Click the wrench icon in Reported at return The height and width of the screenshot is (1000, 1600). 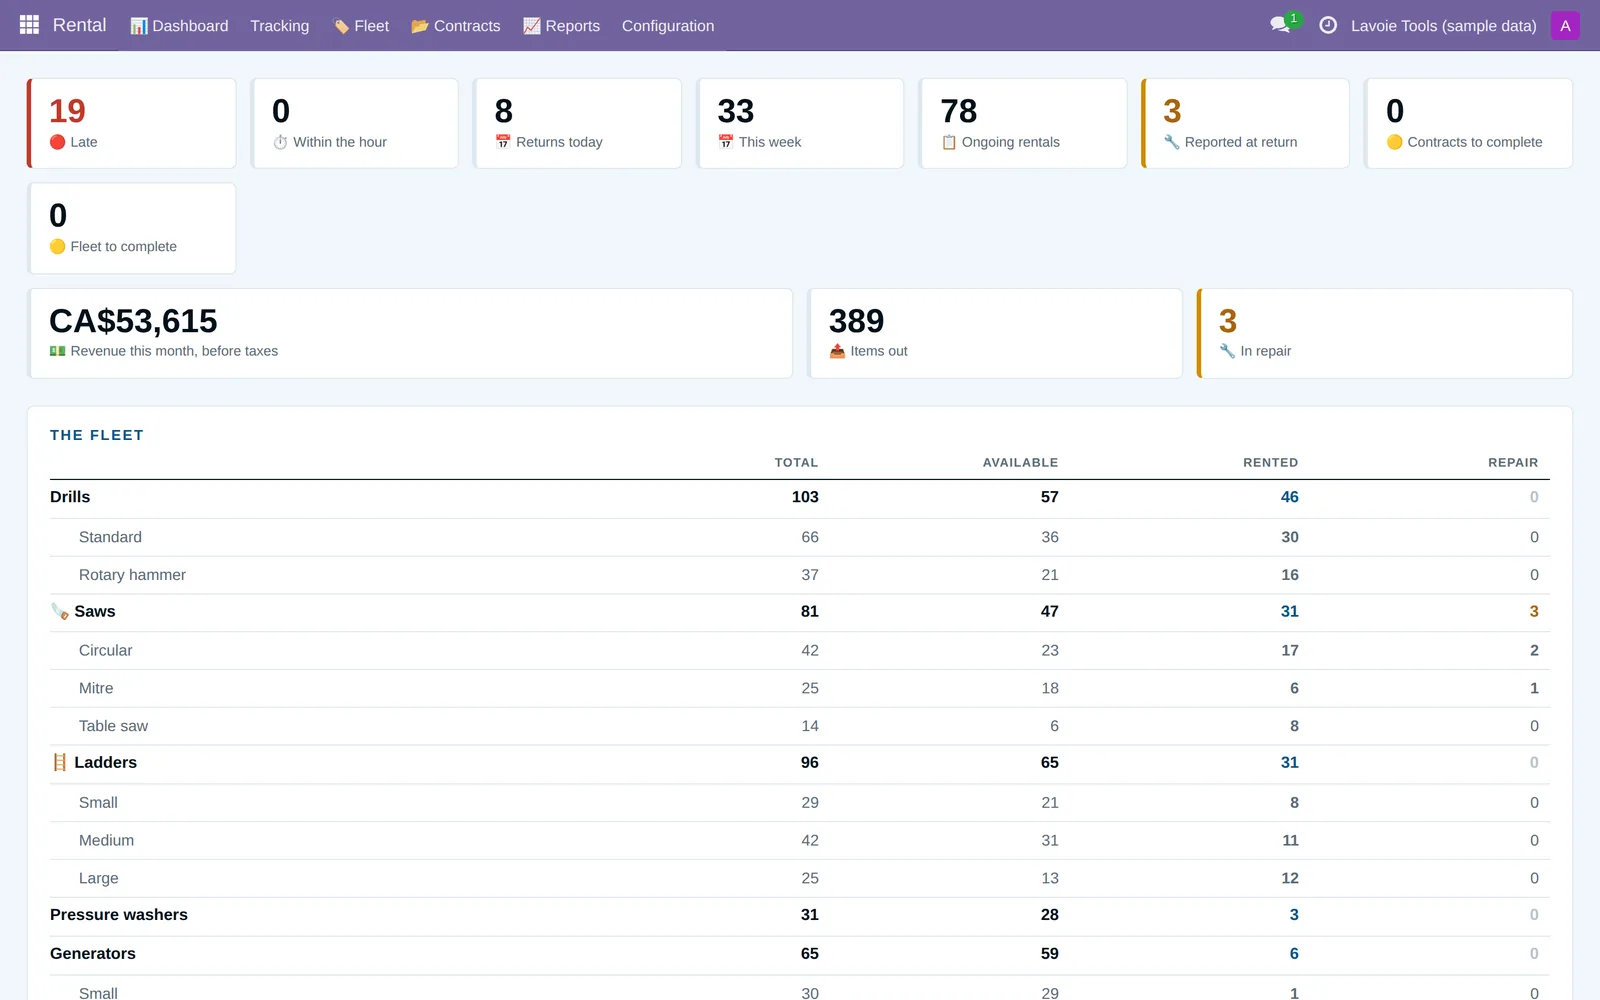(1172, 142)
